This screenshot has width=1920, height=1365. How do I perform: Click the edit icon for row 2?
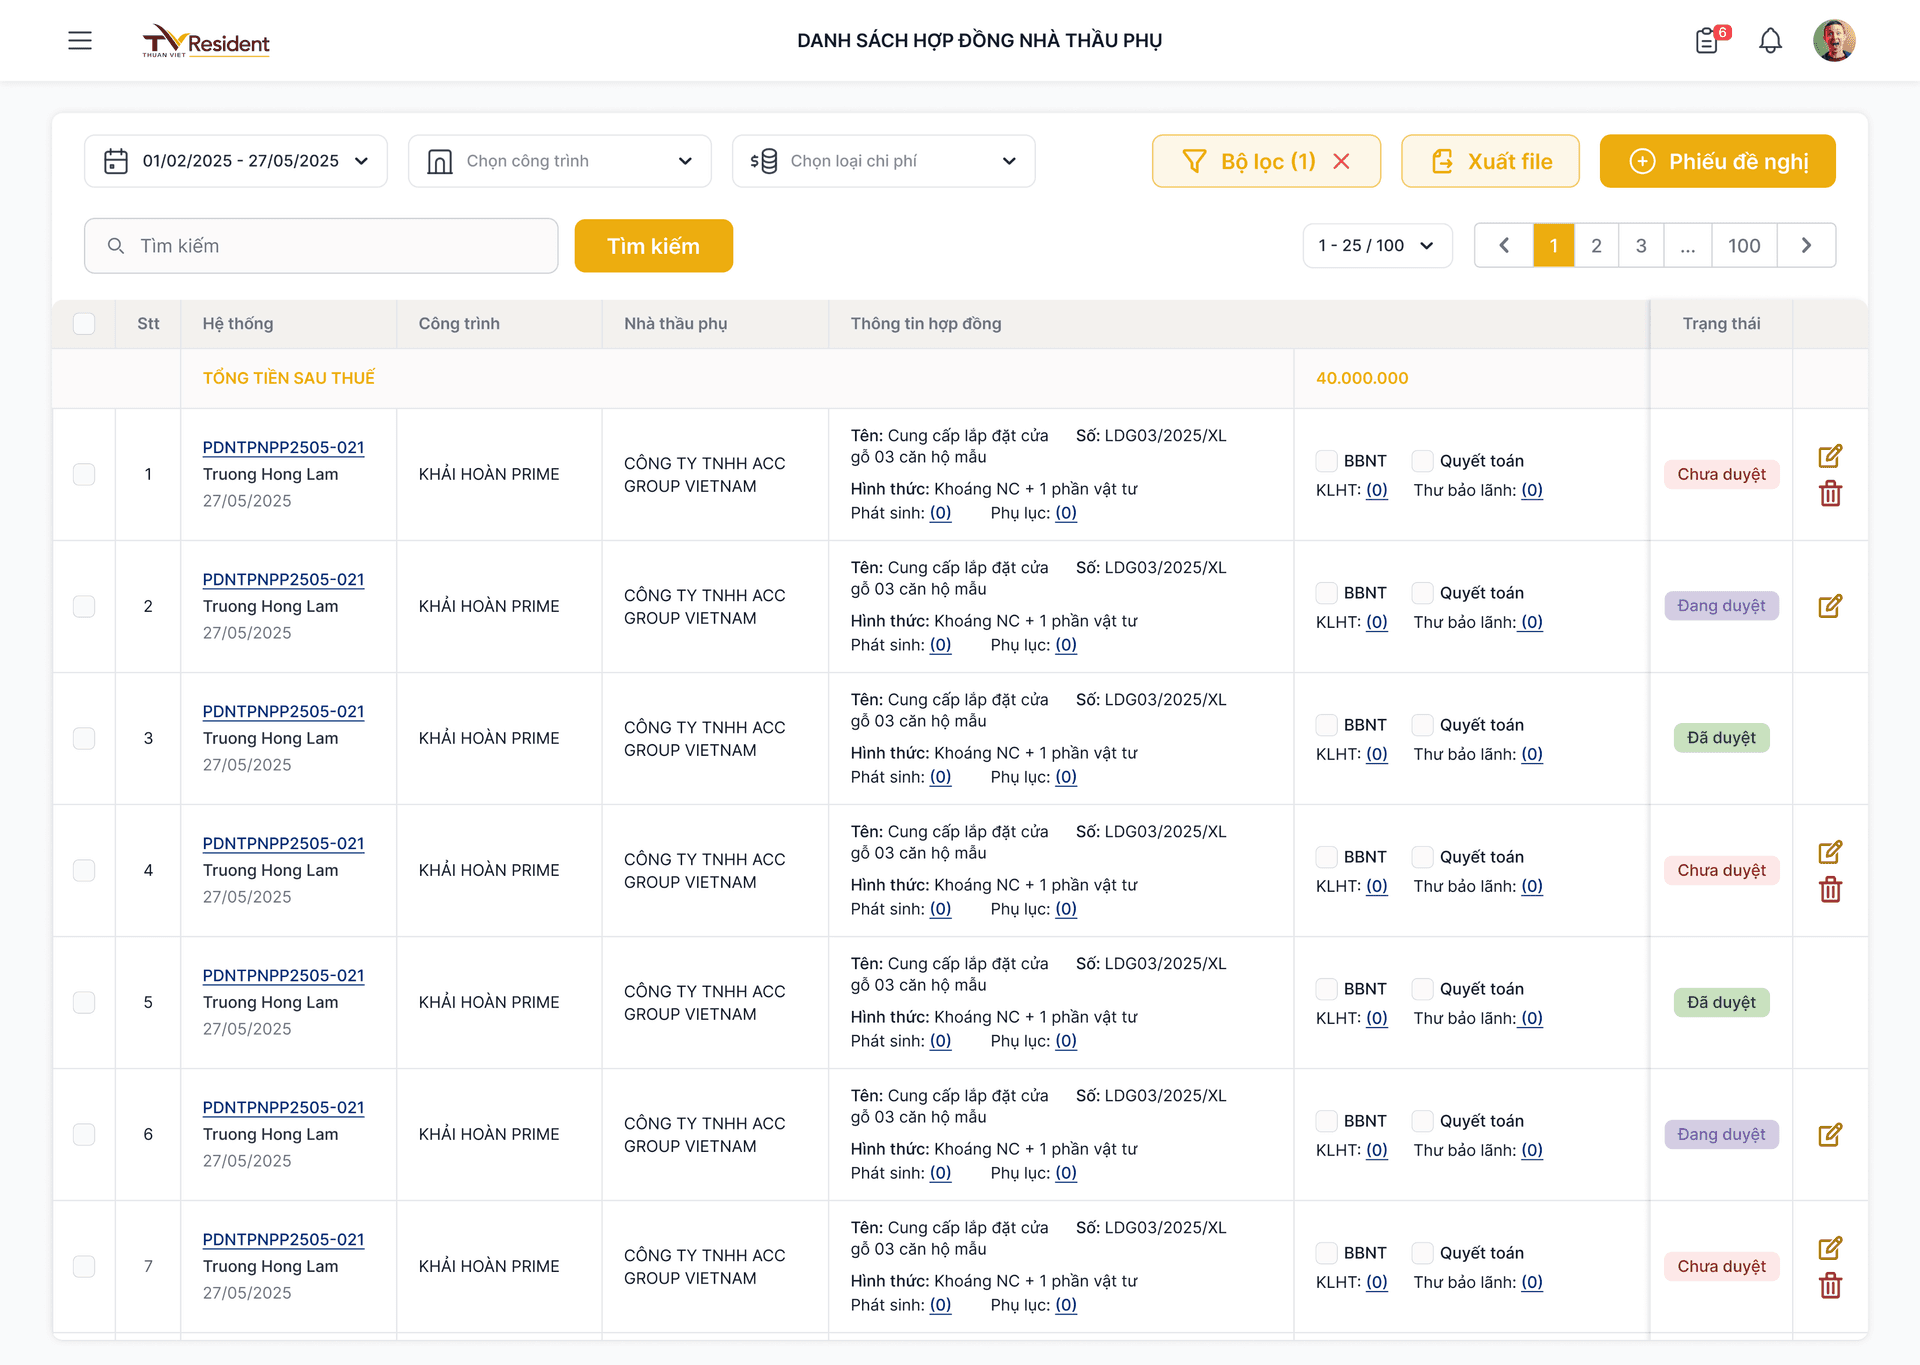(x=1830, y=606)
